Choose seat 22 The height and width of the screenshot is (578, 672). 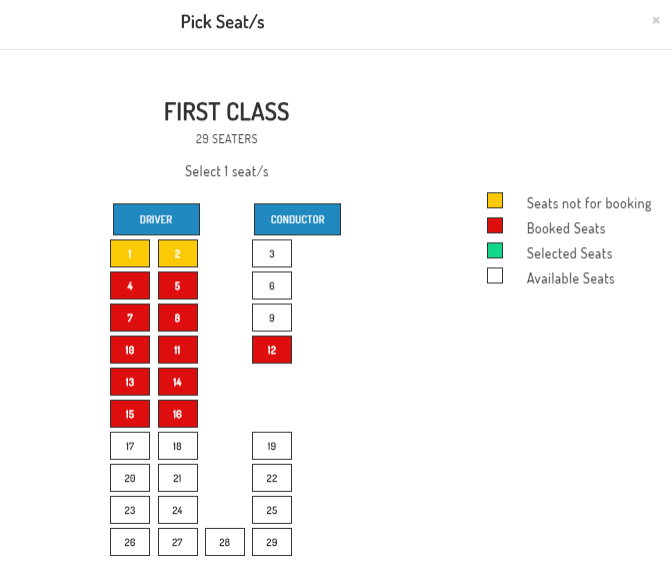271,478
